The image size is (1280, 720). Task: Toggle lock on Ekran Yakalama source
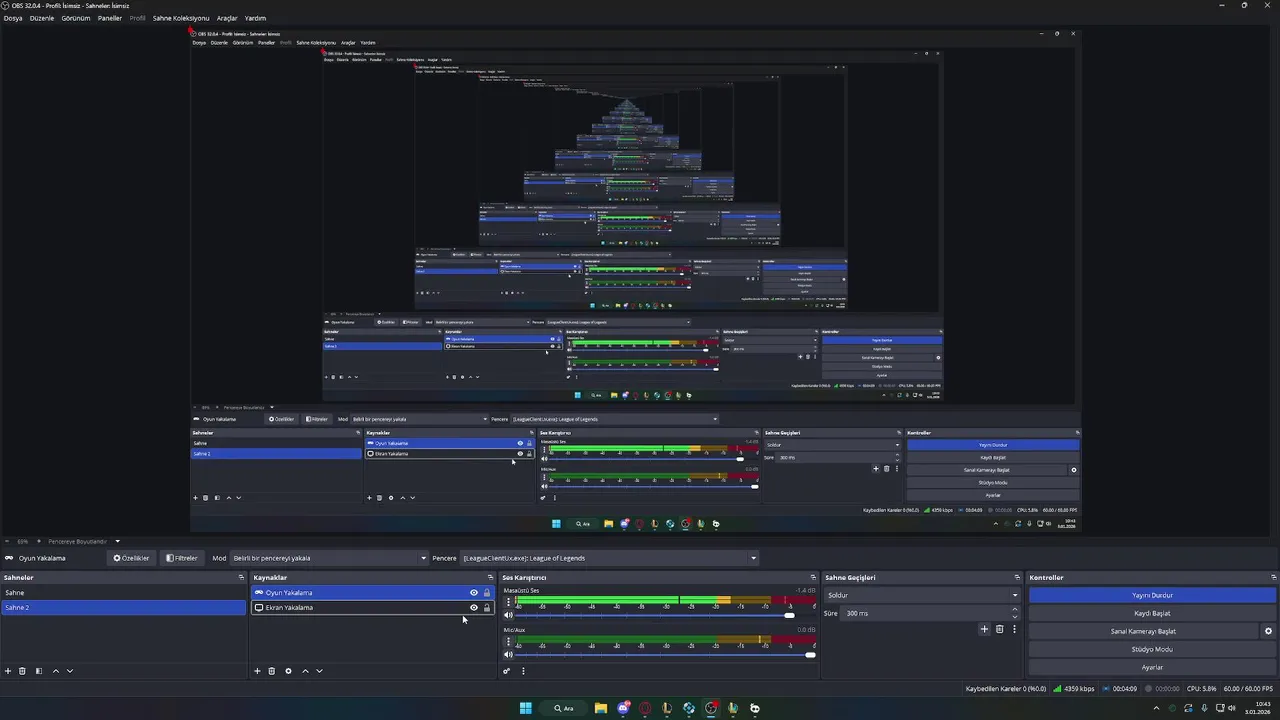pos(487,607)
